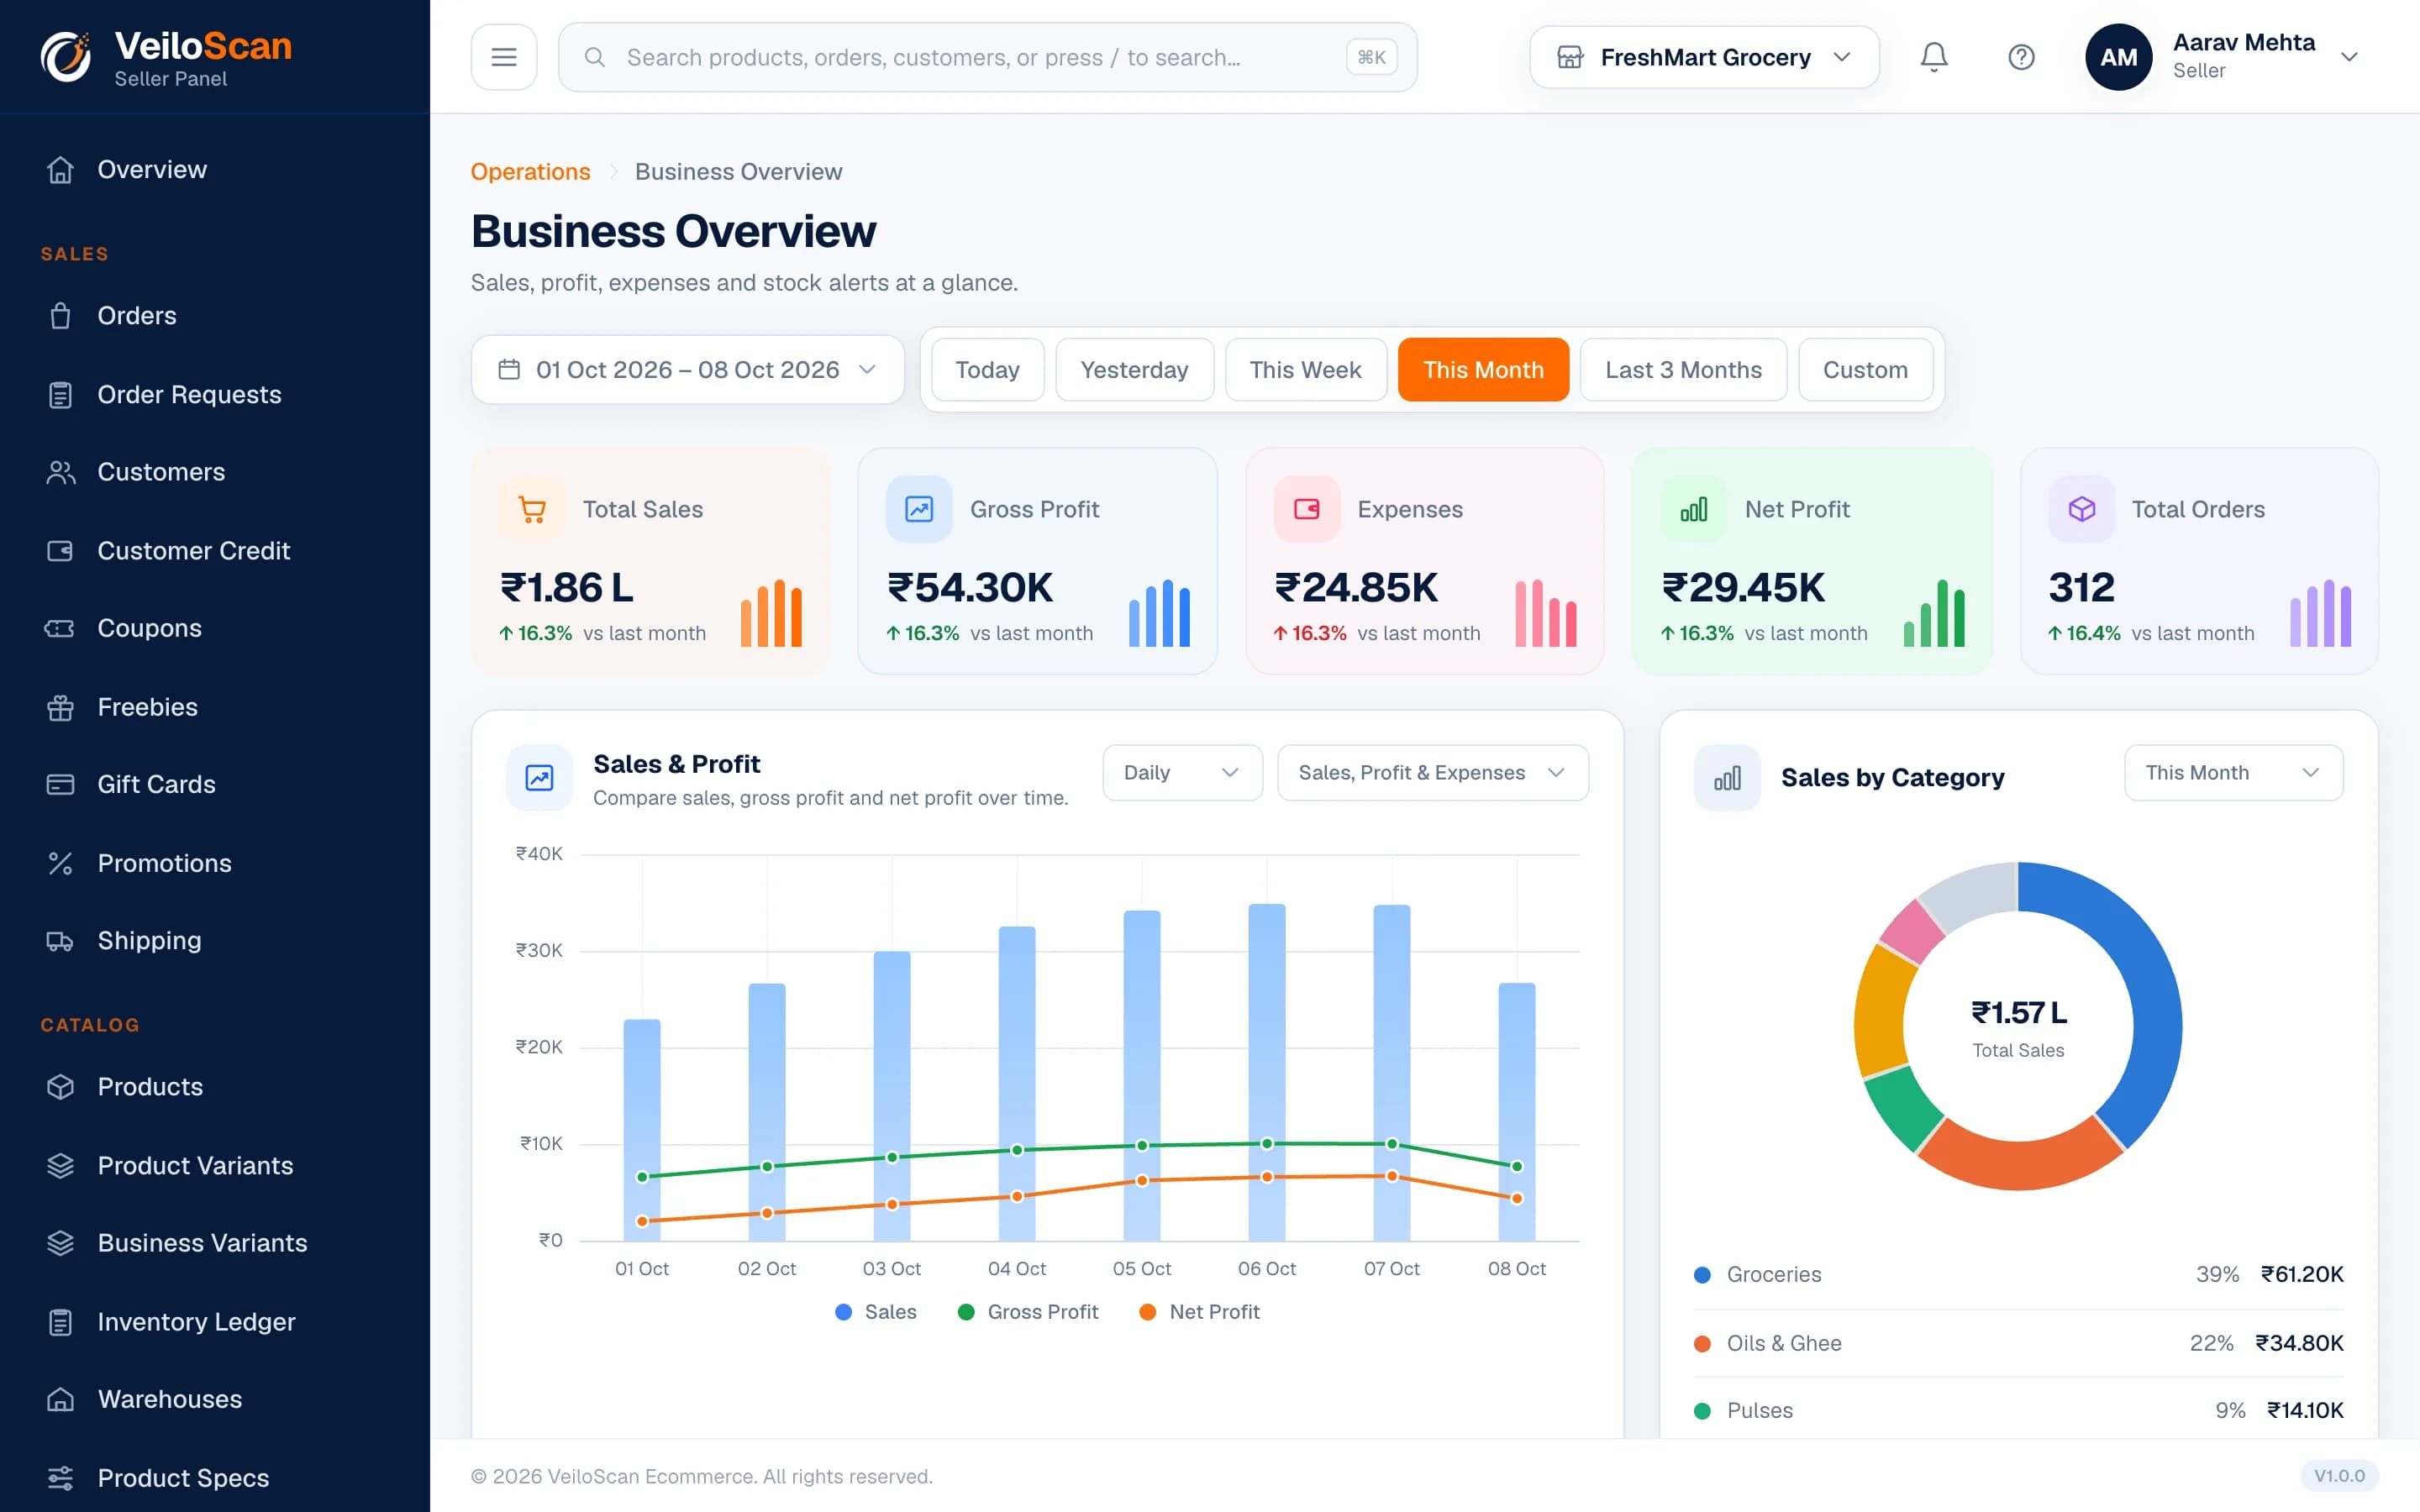Click the VeiloScan logo icon
The image size is (2420, 1512).
[x=66, y=57]
